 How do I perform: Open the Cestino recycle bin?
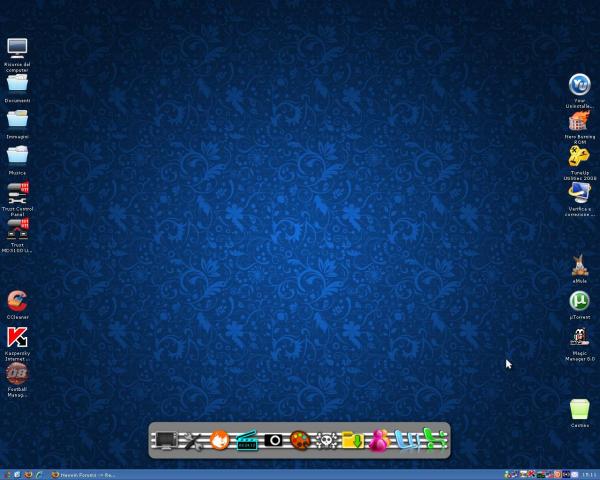pyautogui.click(x=579, y=413)
